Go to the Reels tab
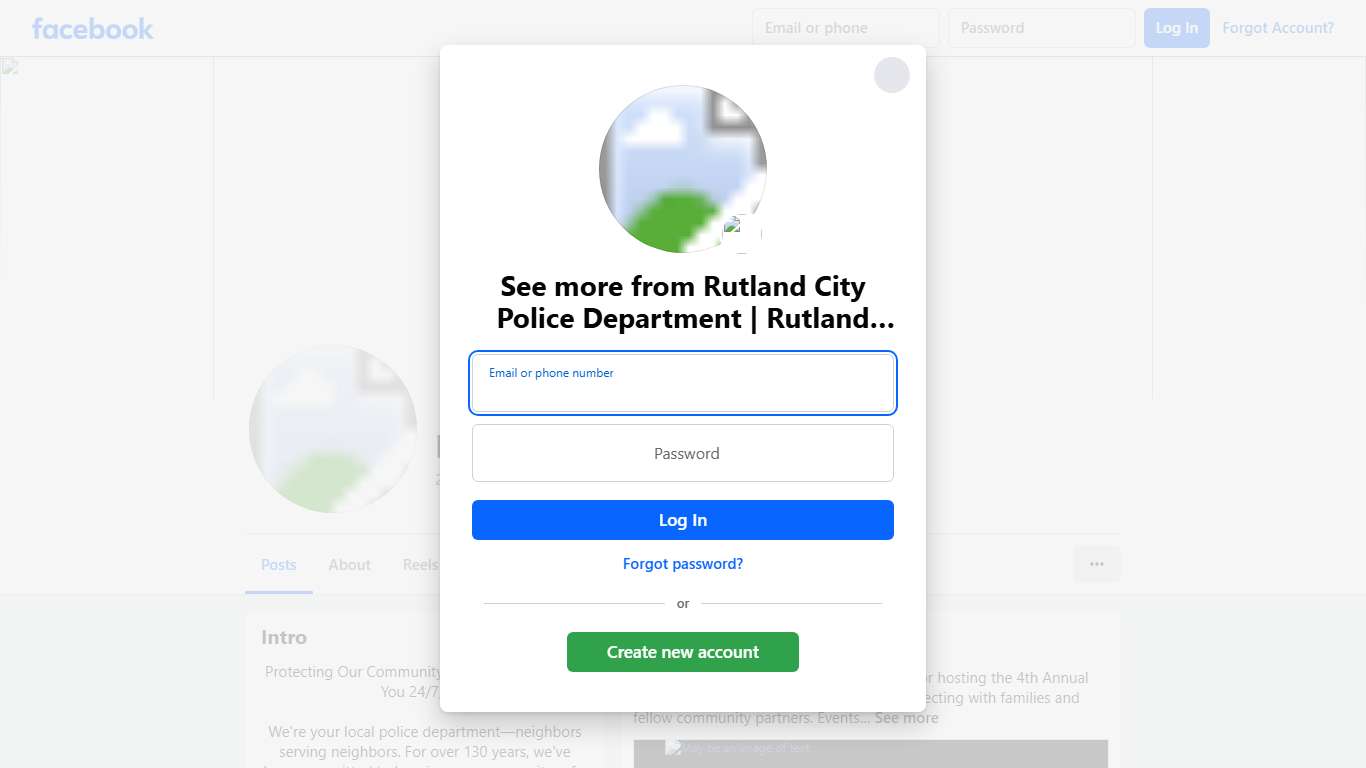Viewport: 1366px width, 768px height. [x=420, y=565]
